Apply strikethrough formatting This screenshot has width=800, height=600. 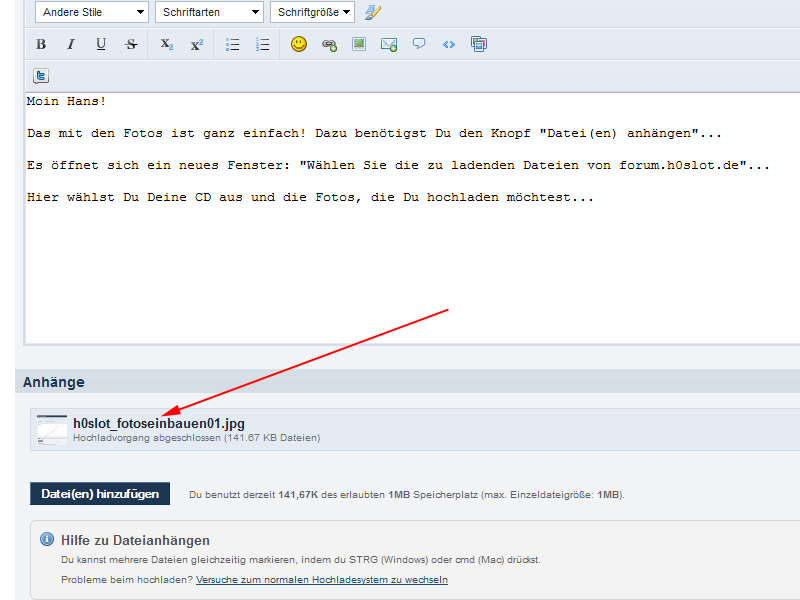131,44
